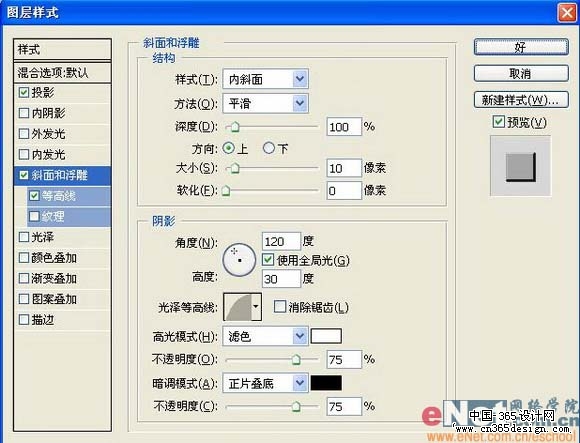
Task: Expand the gloss contour picker arrow
Action: [x=256, y=307]
